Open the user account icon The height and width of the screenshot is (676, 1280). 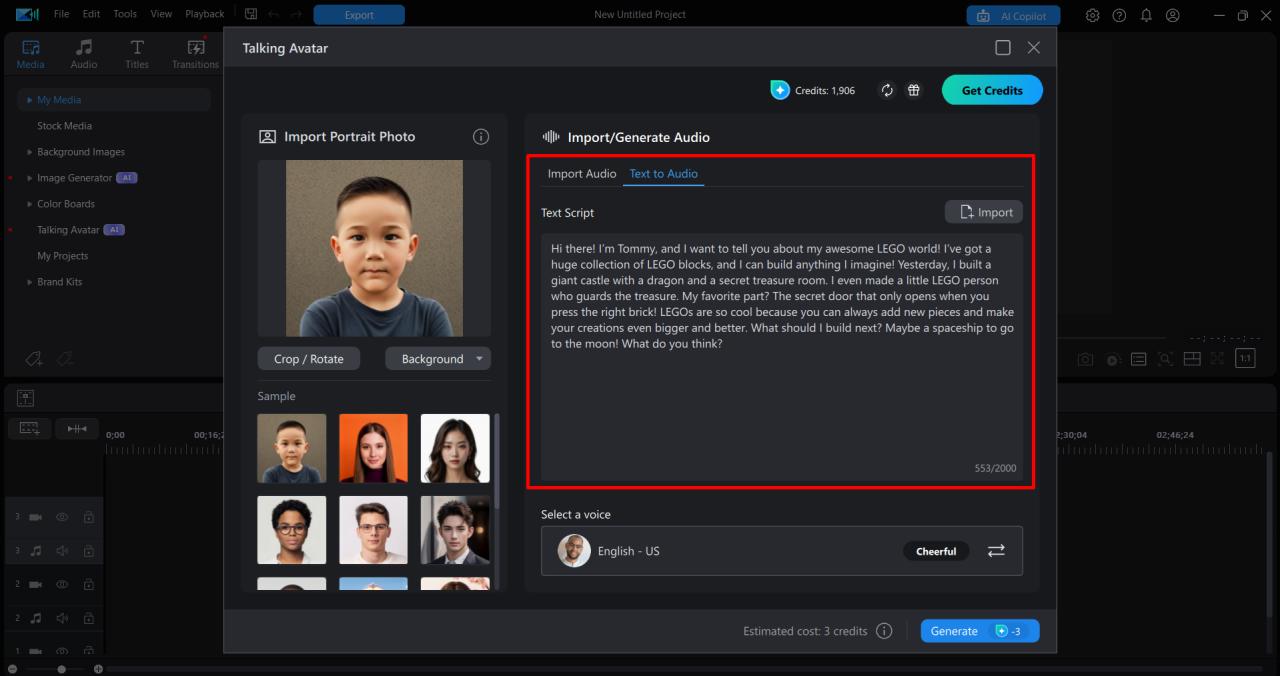coord(1173,15)
